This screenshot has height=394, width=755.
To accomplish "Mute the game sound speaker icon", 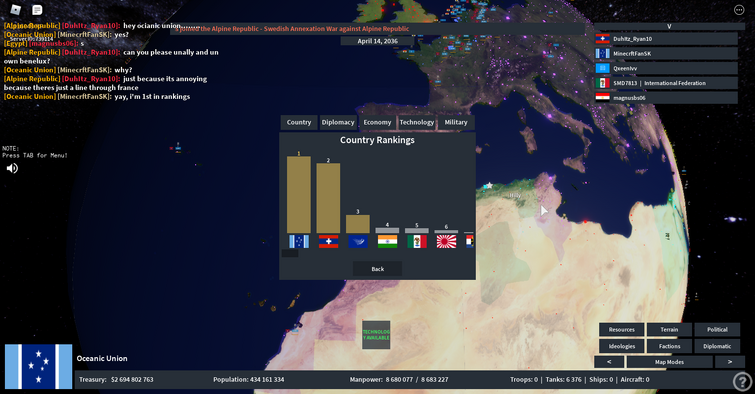I will pos(12,168).
